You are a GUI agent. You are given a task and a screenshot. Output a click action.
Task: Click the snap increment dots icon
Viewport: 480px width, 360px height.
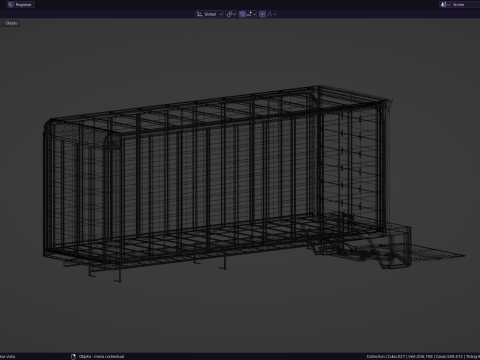point(249,14)
